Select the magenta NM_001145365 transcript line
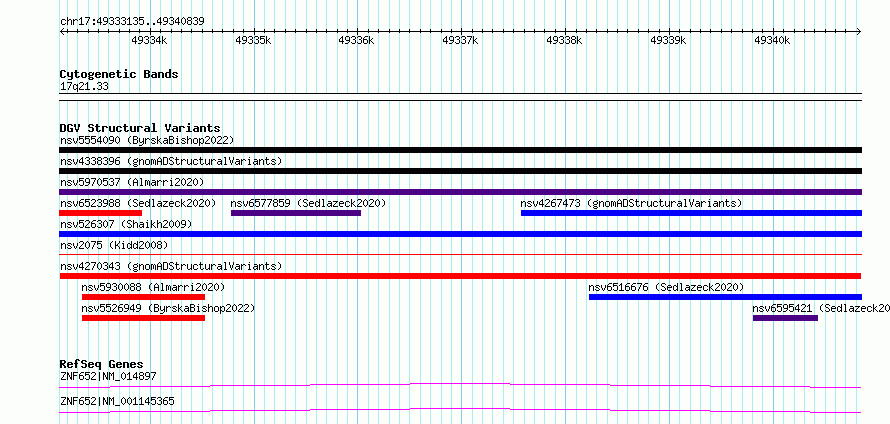890x424 pixels. tap(460, 410)
